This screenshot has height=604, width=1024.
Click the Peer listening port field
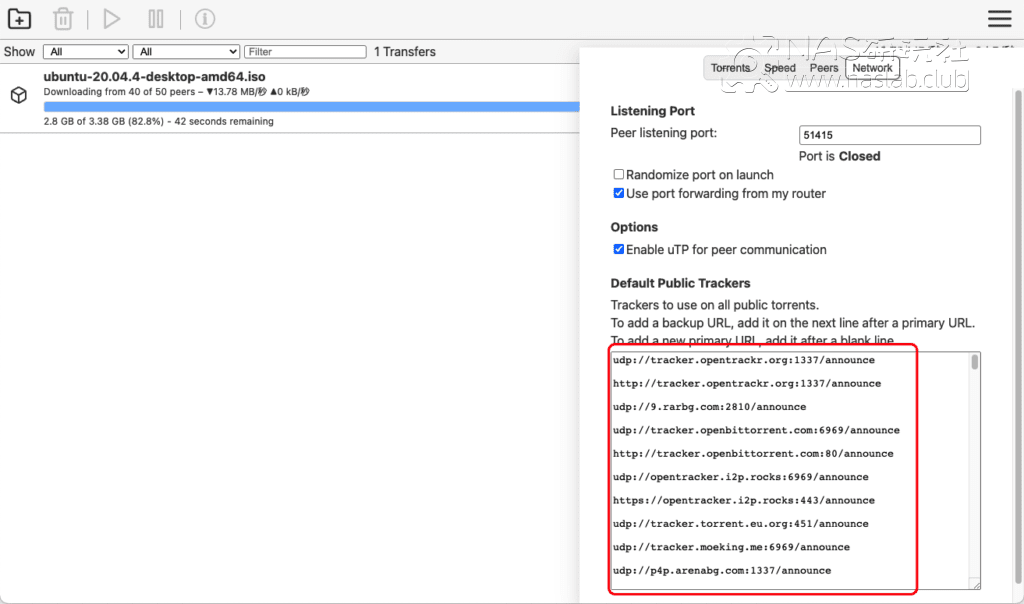pos(889,136)
